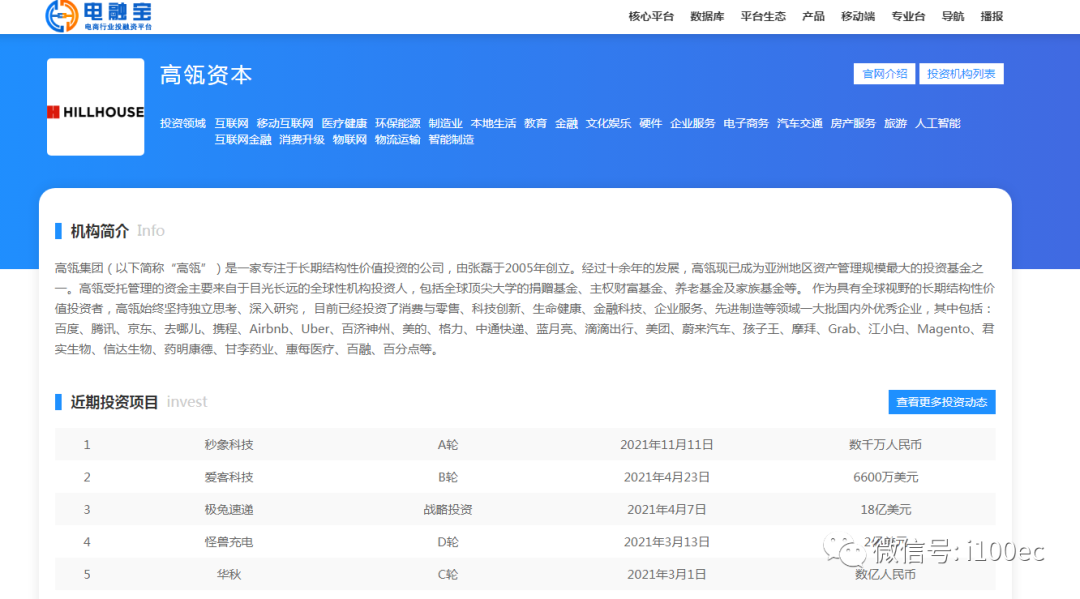Open the 移动端 menu
1080x599 pixels.
858,17
